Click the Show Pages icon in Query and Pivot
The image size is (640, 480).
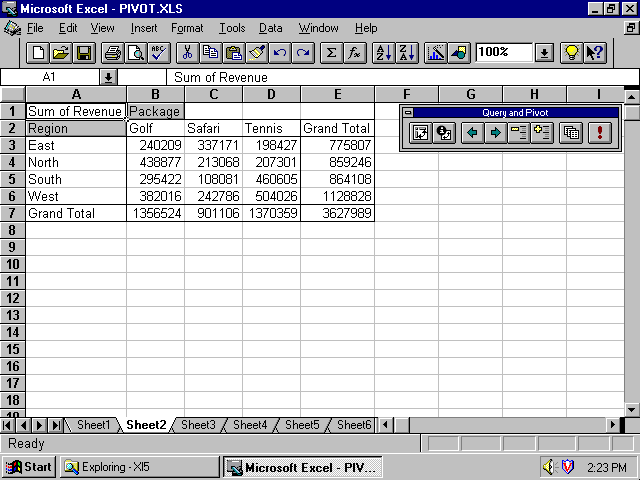pyautogui.click(x=571, y=133)
